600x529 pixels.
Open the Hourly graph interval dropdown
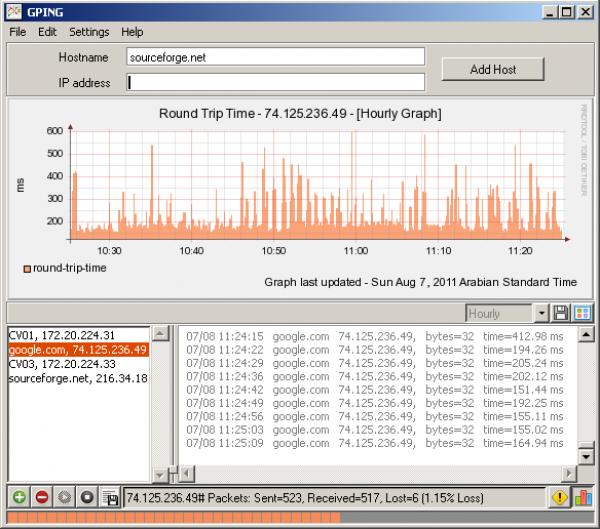(x=541, y=314)
